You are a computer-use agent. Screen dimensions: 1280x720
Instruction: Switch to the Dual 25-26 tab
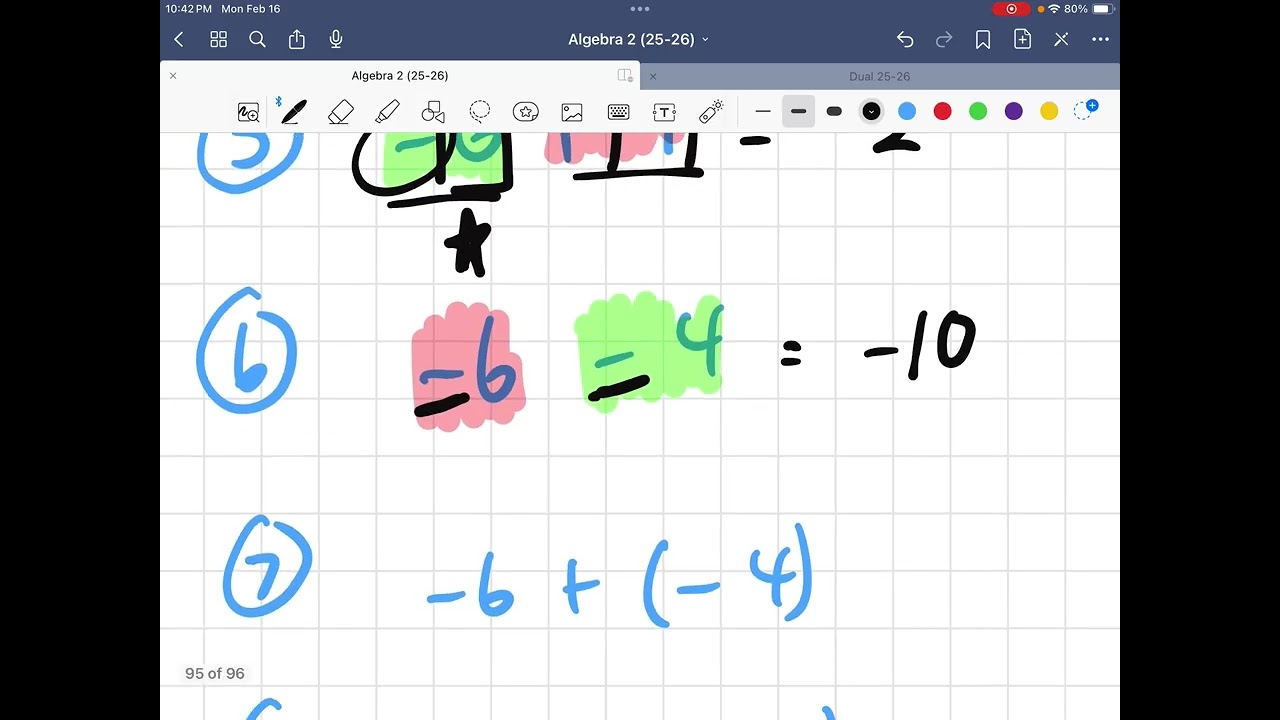(880, 76)
